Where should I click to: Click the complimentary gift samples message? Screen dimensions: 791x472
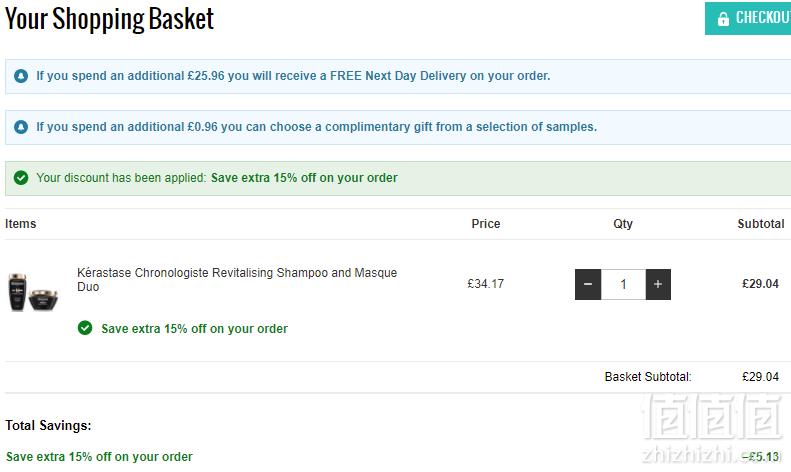[316, 127]
